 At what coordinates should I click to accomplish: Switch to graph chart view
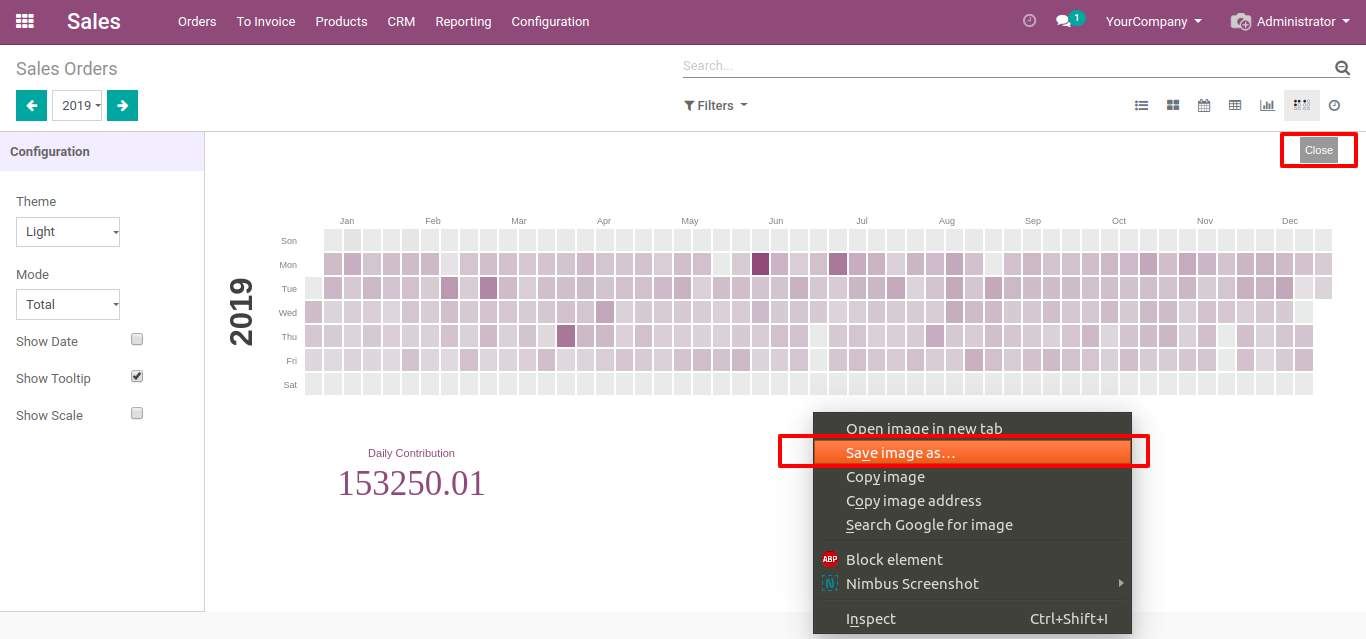pyautogui.click(x=1267, y=105)
